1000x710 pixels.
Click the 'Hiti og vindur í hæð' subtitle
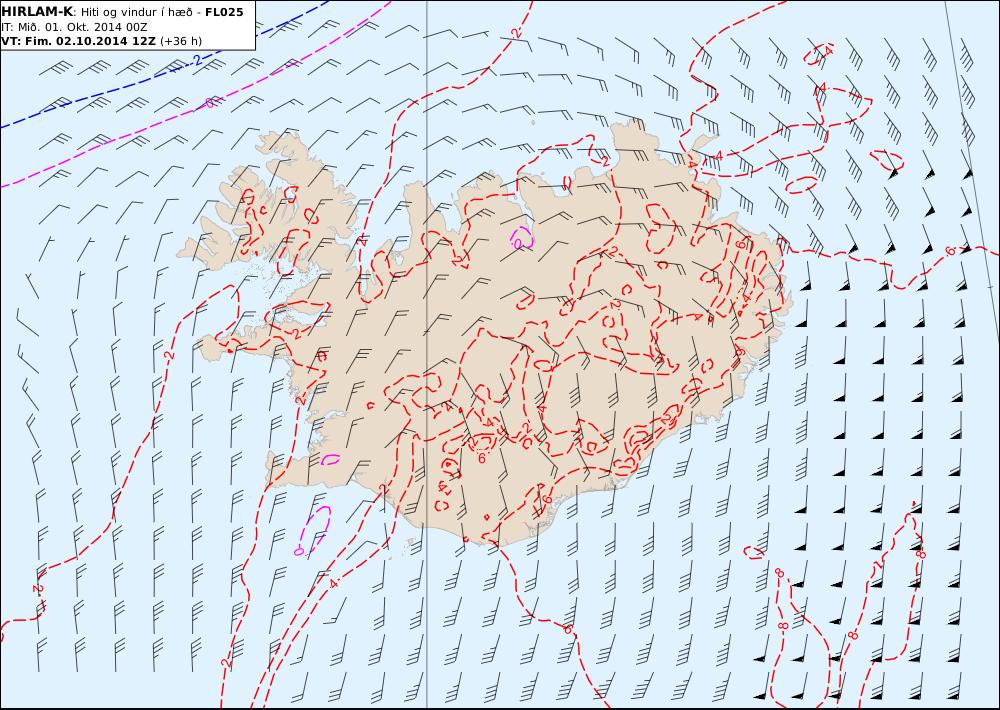[136, 12]
